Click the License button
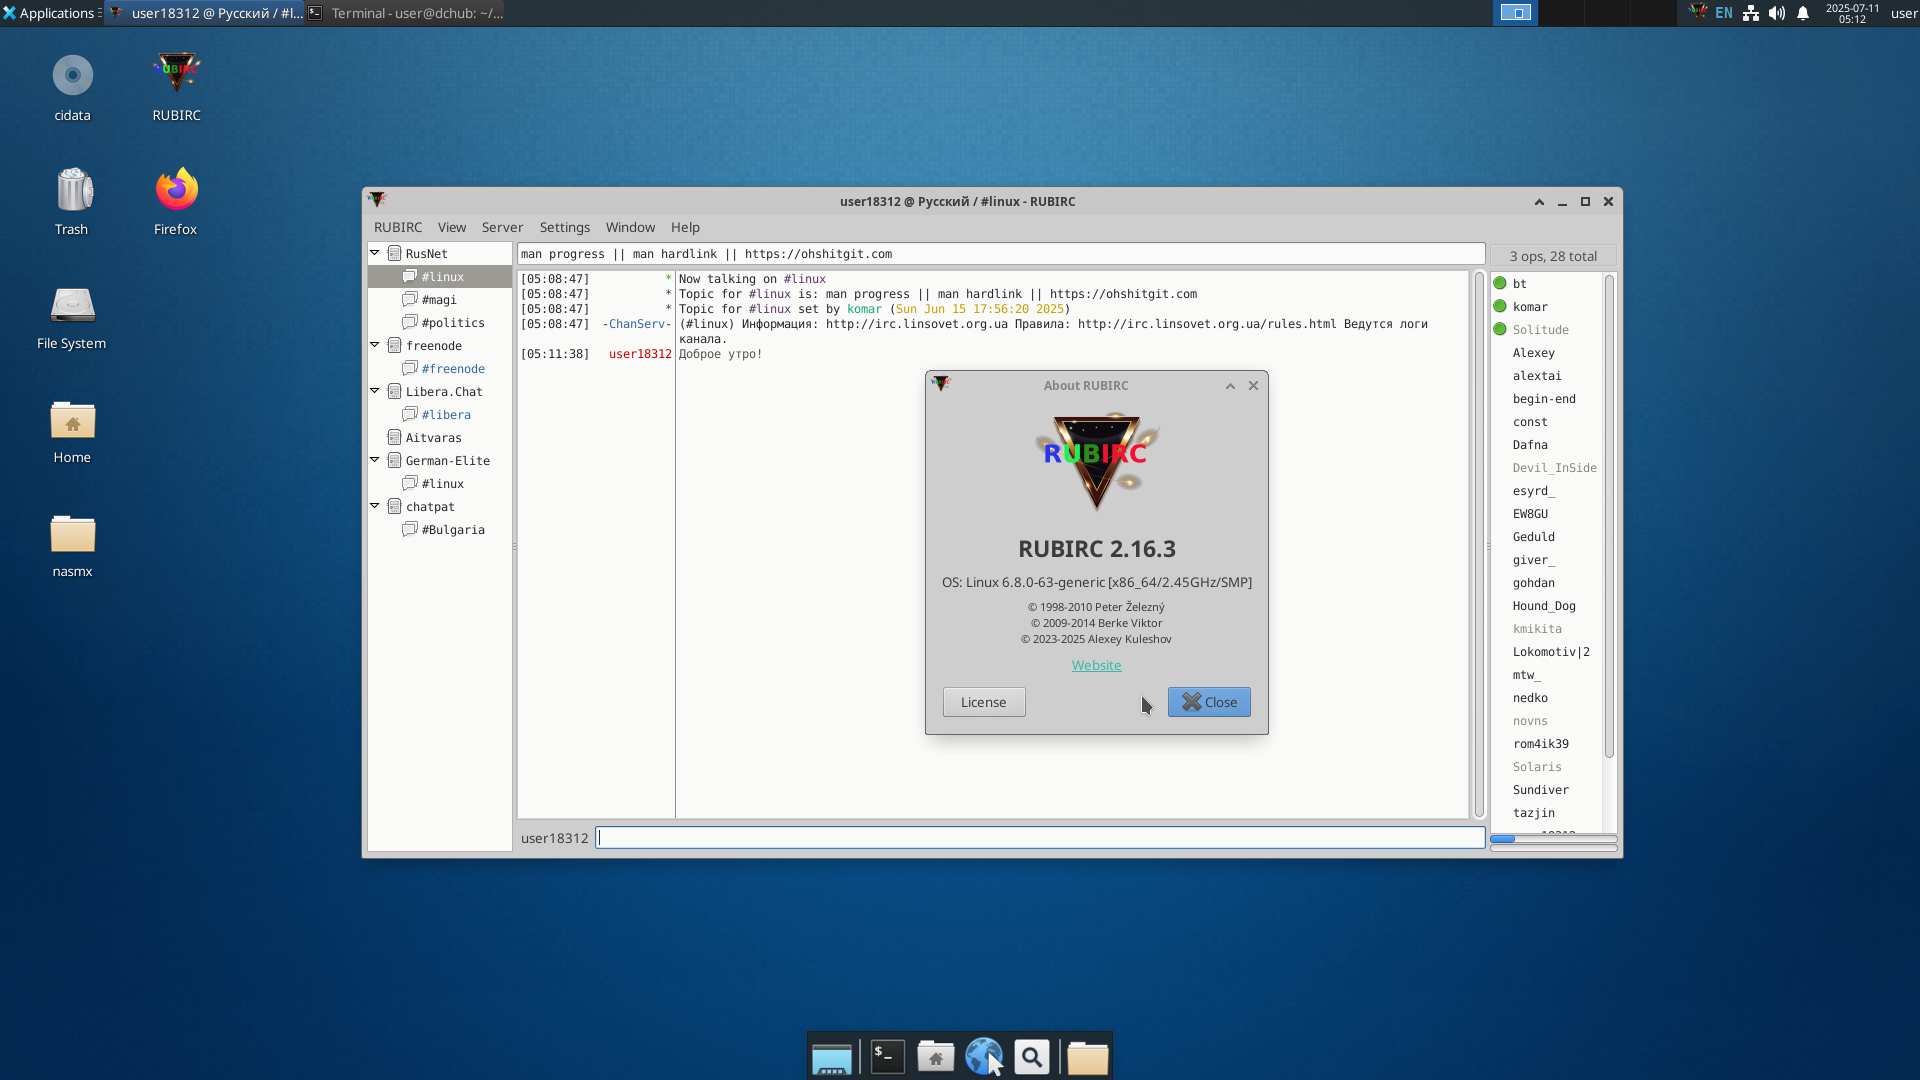This screenshot has height=1080, width=1920. (984, 702)
